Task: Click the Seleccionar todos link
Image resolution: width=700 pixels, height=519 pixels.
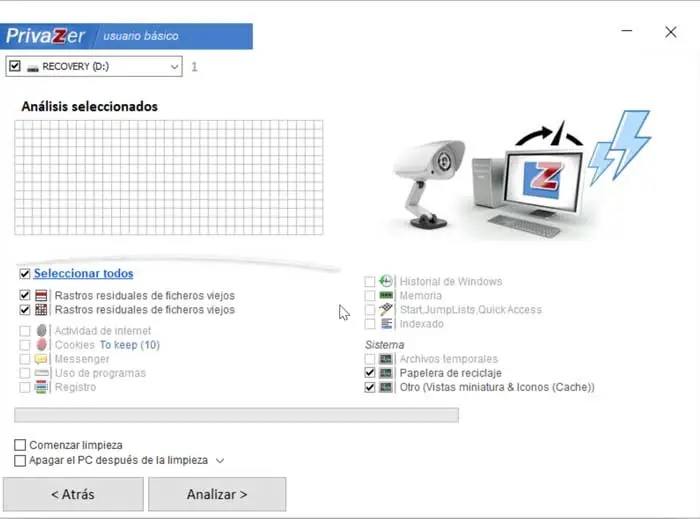Action: click(83, 273)
